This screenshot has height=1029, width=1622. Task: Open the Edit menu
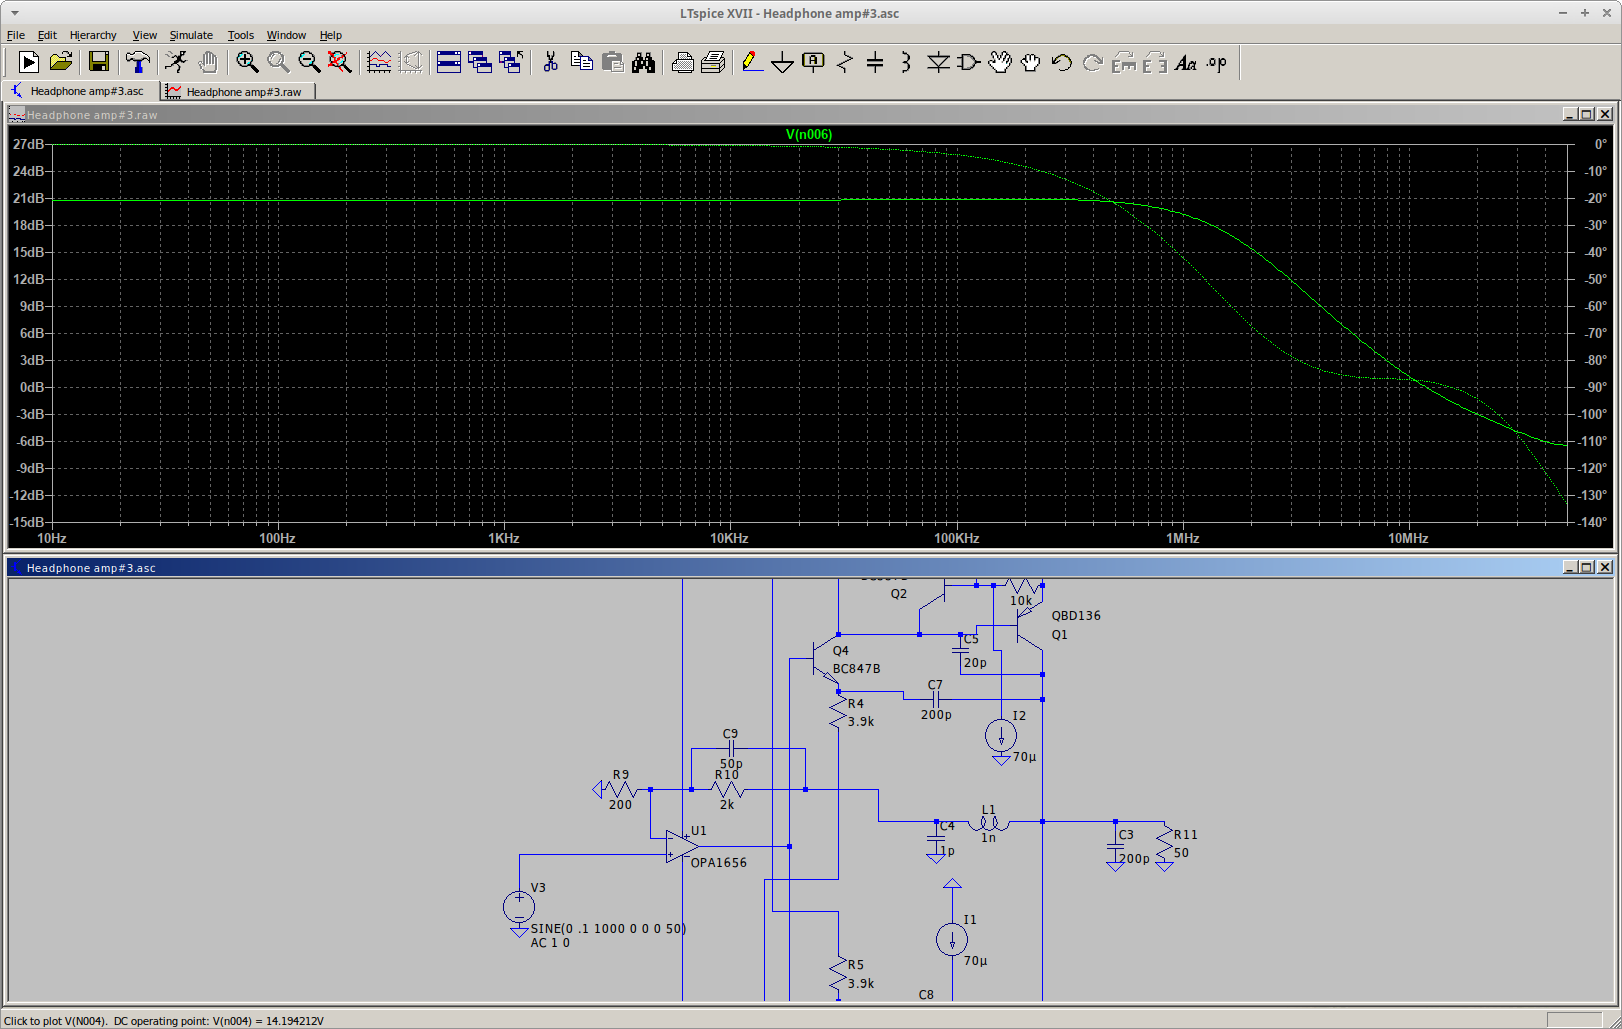[x=47, y=35]
